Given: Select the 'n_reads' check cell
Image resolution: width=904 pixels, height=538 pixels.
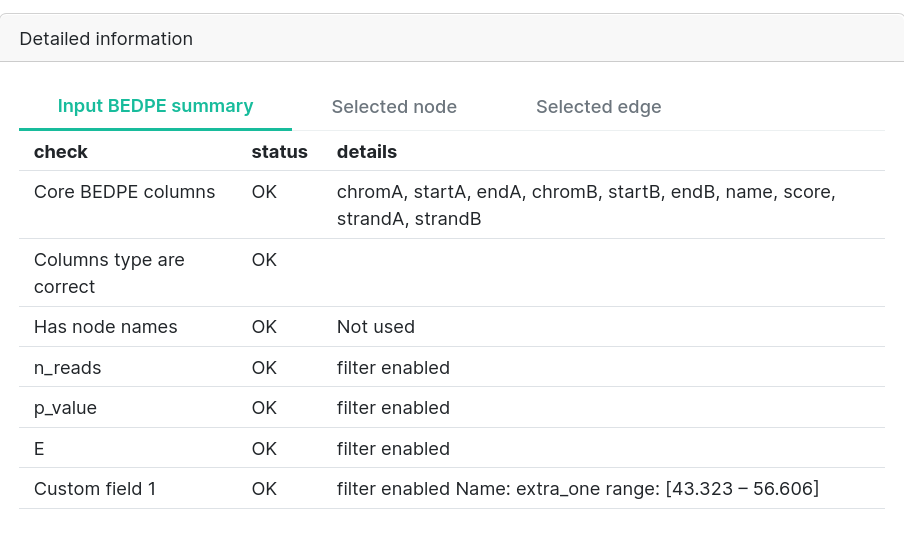Looking at the screenshot, I should pos(67,367).
